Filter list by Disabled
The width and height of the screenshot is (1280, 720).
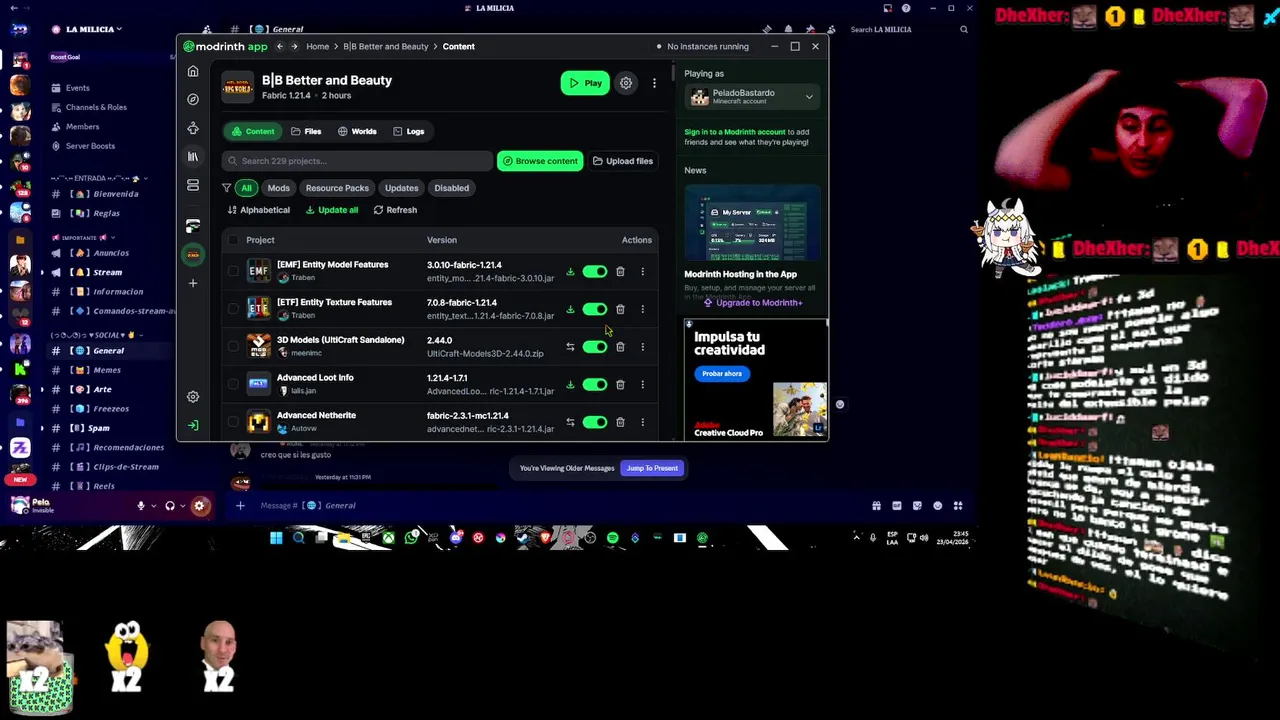click(451, 188)
